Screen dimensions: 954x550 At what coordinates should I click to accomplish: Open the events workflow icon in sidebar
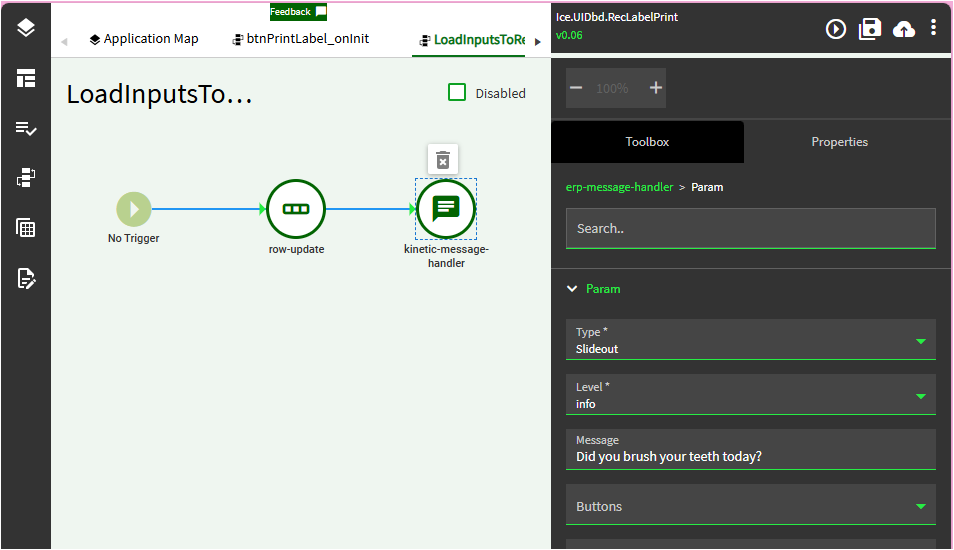click(26, 178)
